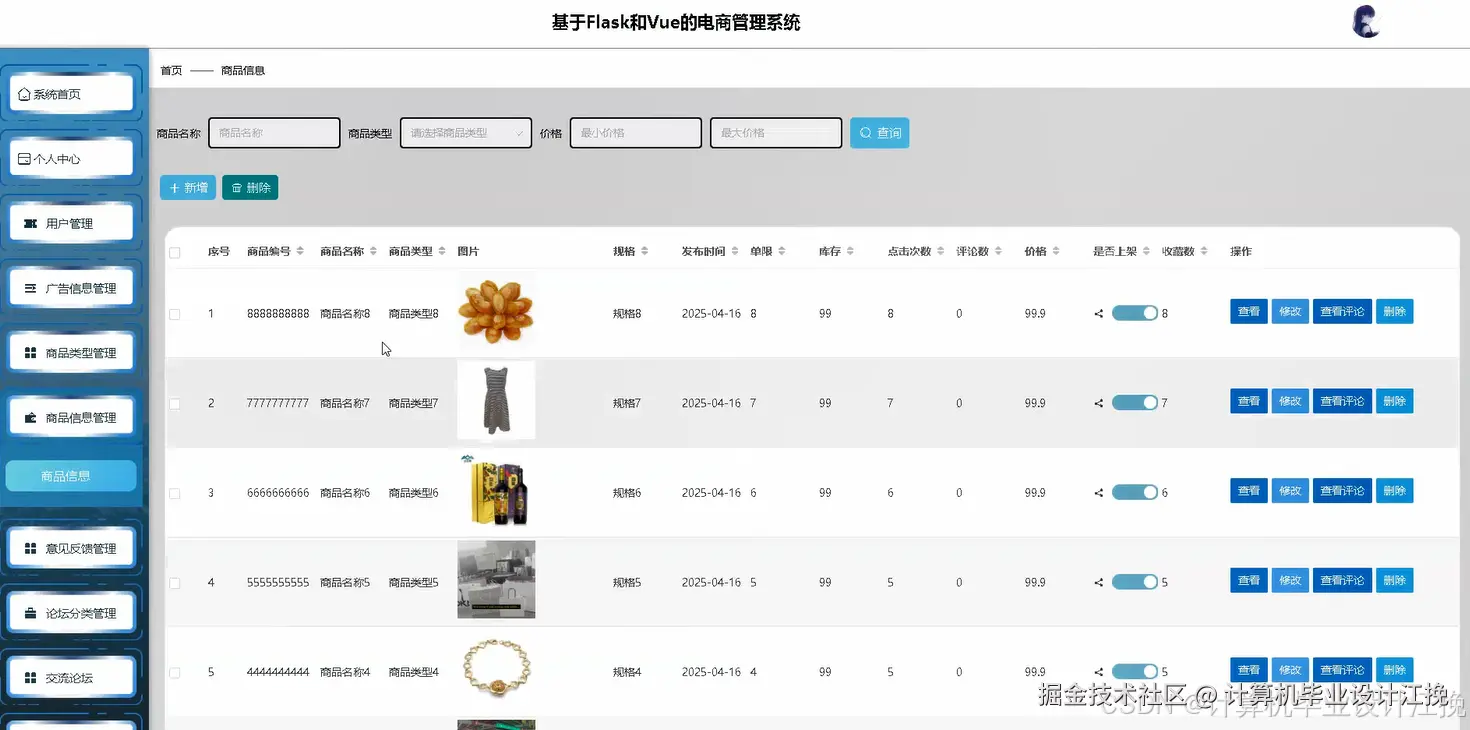
Task: Check the box for row 商品名称7
Action: tap(175, 404)
